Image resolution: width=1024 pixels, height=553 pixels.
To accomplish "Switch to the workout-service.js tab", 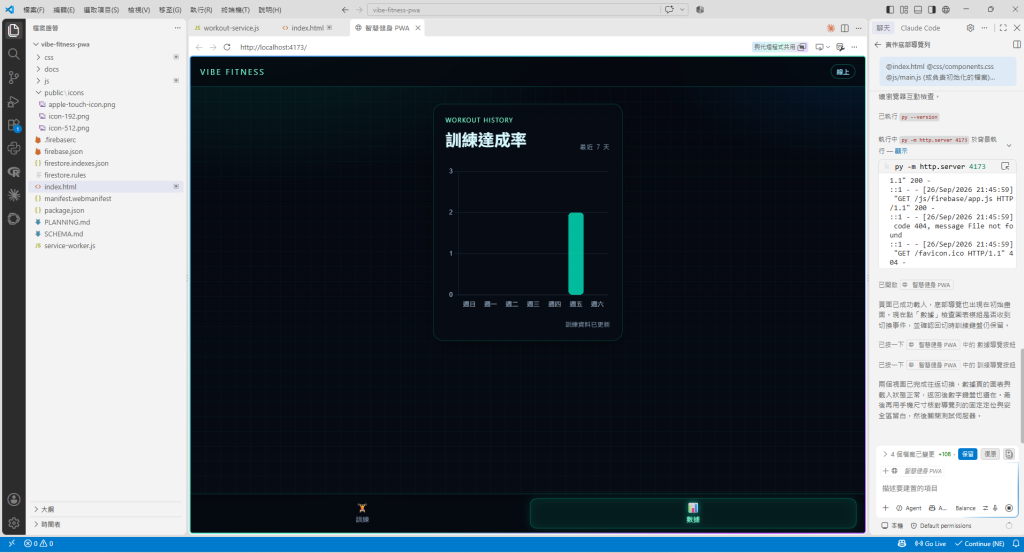I will (x=231, y=28).
